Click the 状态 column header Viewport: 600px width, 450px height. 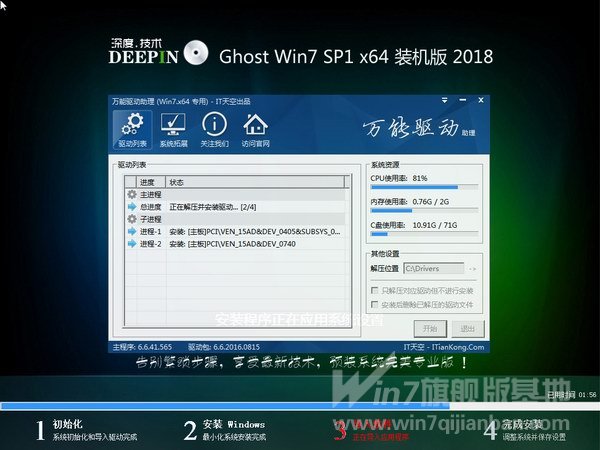pyautogui.click(x=255, y=182)
